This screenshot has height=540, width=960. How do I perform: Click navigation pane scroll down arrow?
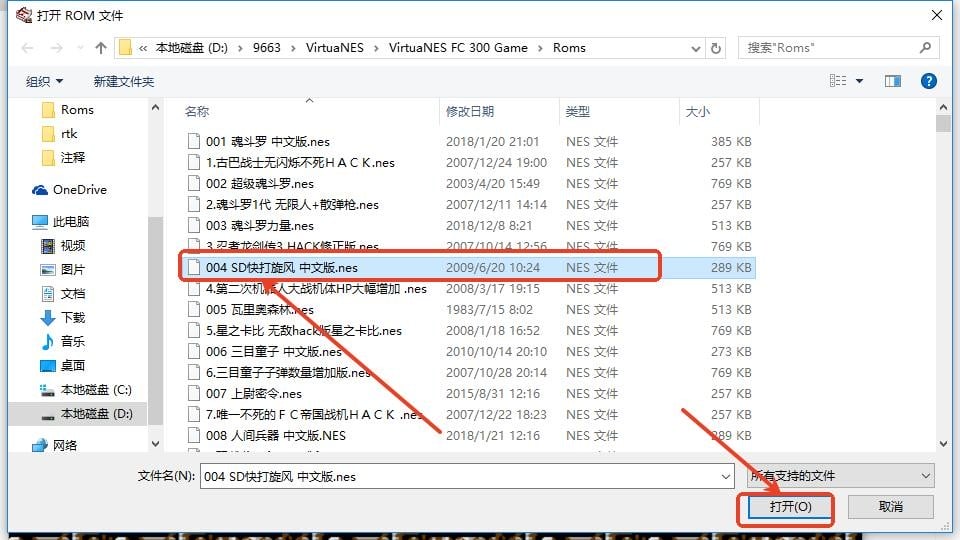click(156, 444)
